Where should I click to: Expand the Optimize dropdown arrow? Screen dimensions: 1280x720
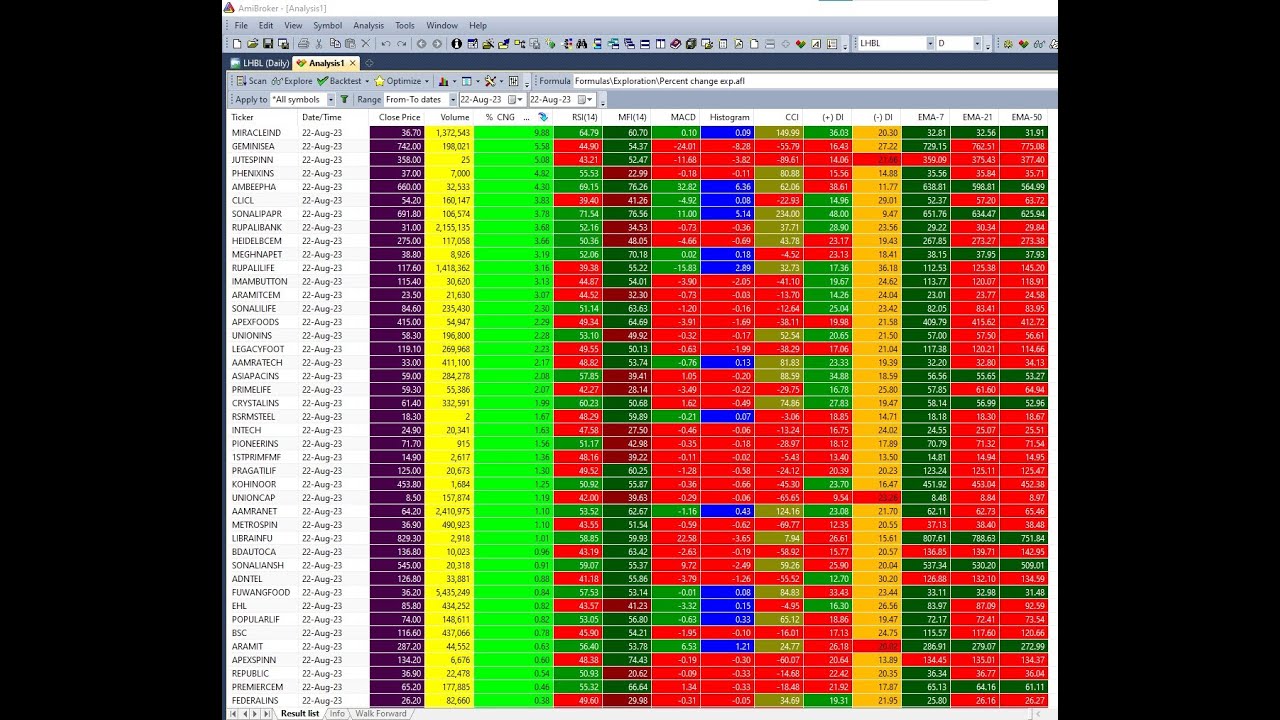[x=427, y=81]
